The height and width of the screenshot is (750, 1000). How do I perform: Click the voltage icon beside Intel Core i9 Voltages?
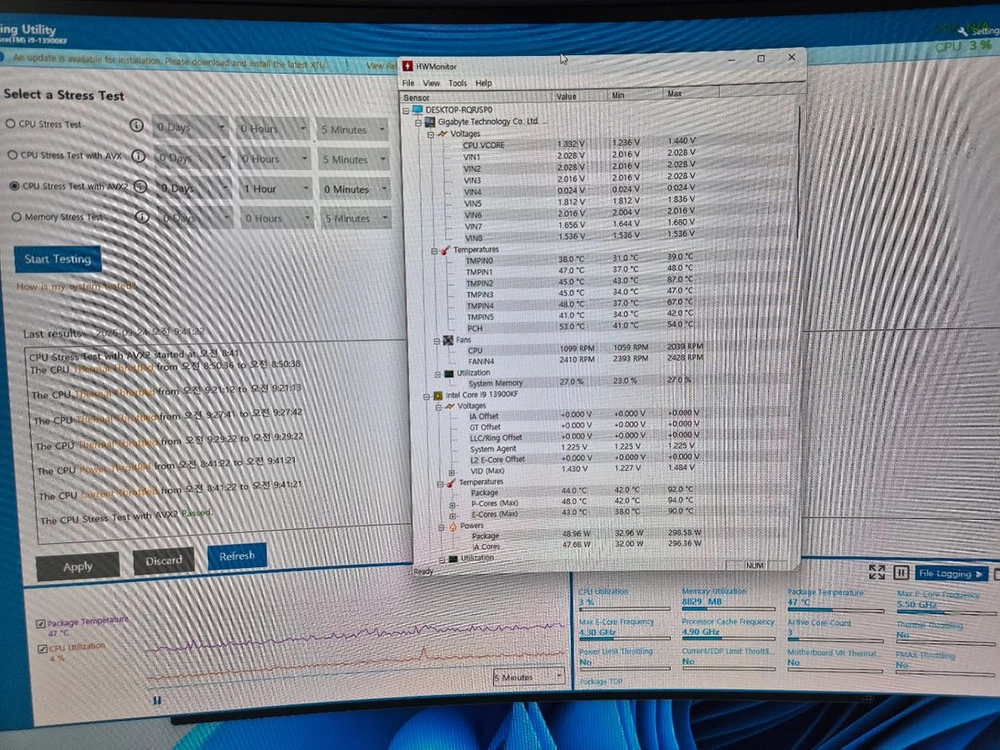click(450, 406)
